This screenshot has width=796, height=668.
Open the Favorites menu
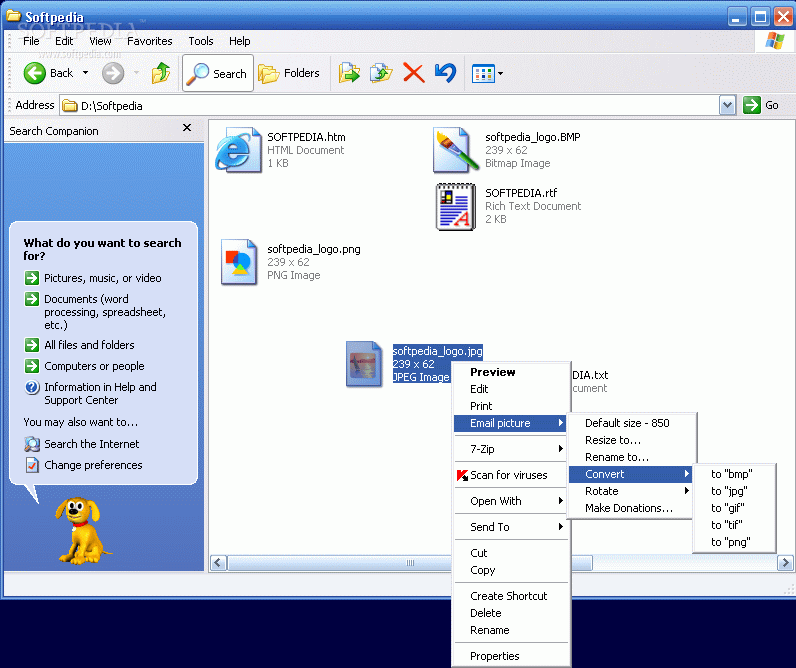tap(150, 41)
